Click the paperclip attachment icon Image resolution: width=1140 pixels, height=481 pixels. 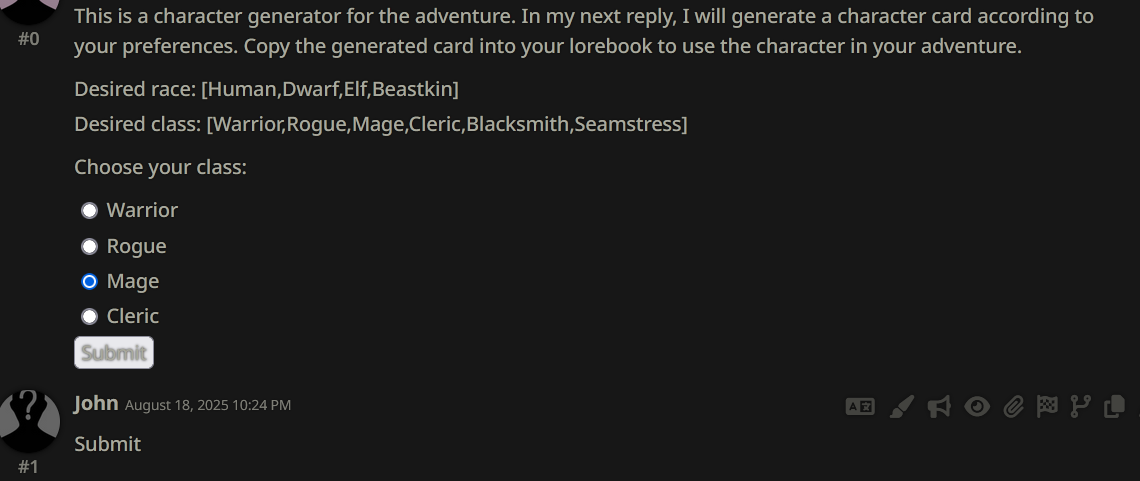click(x=1014, y=406)
